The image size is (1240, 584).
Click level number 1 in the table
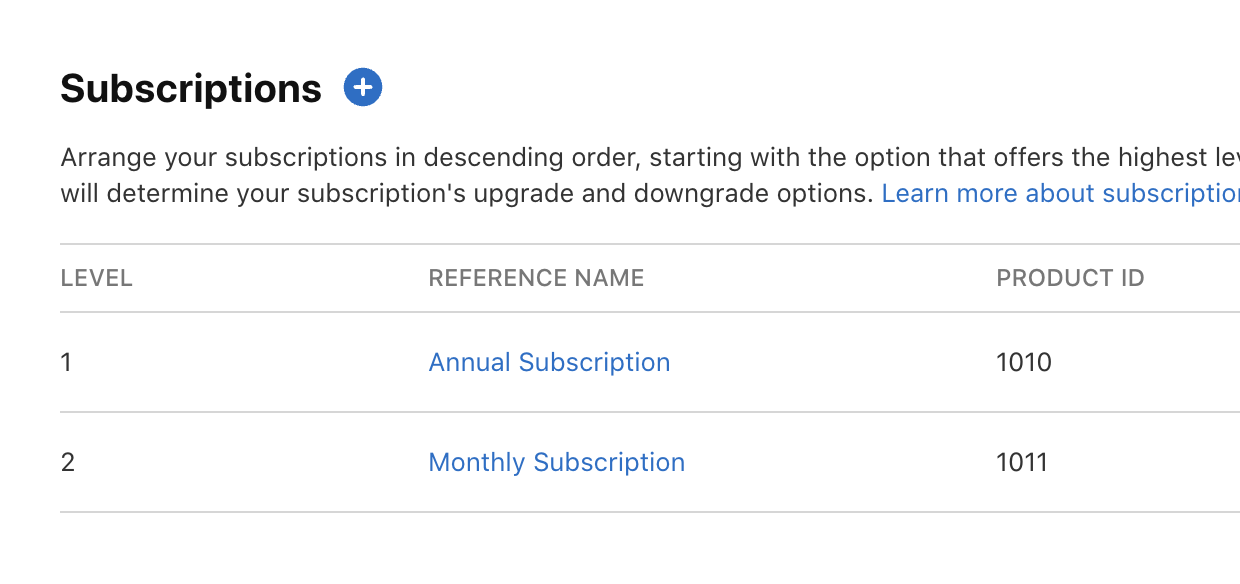pos(66,362)
